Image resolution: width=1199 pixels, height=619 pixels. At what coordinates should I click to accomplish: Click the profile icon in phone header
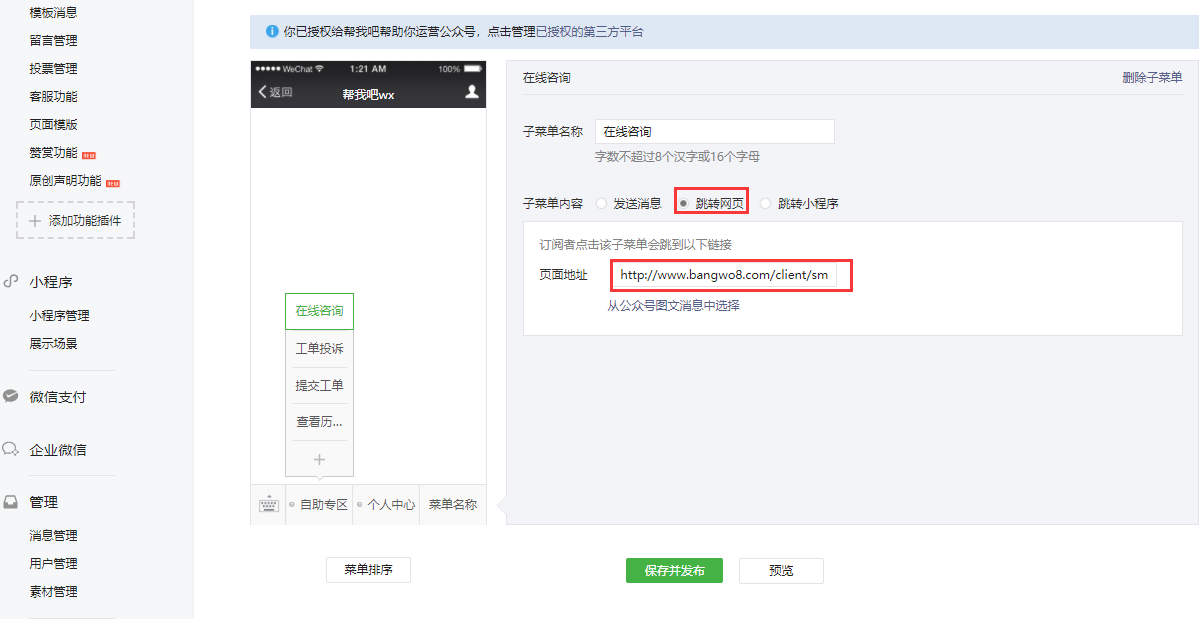click(472, 93)
